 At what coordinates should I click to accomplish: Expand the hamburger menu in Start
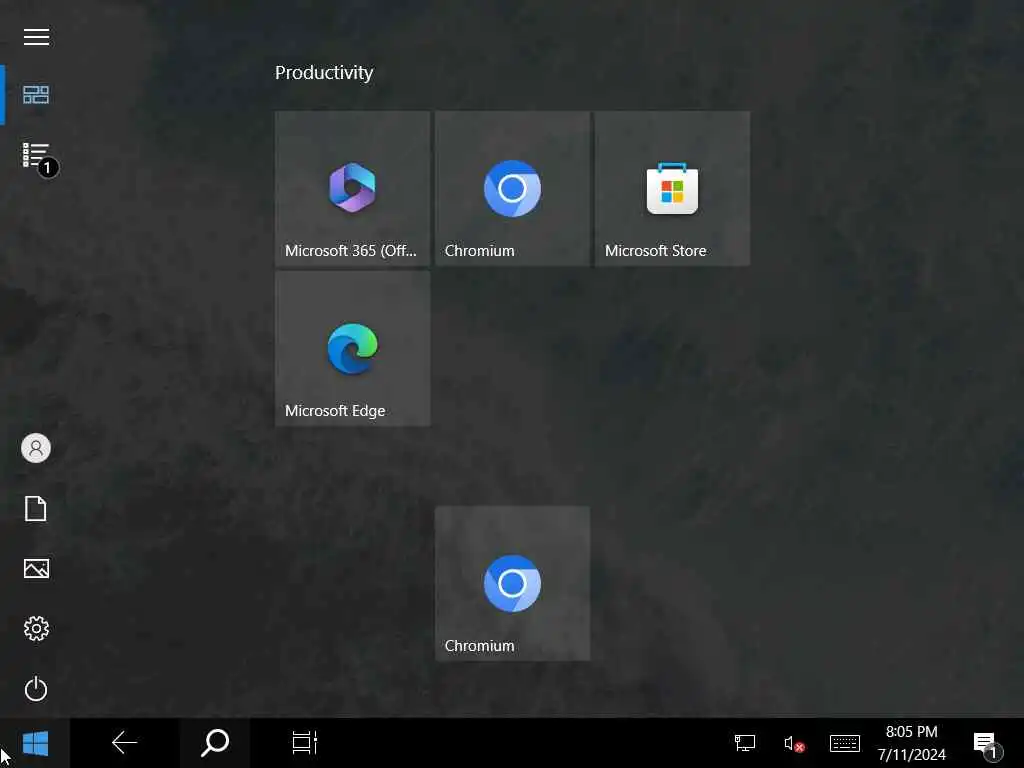[x=36, y=37]
